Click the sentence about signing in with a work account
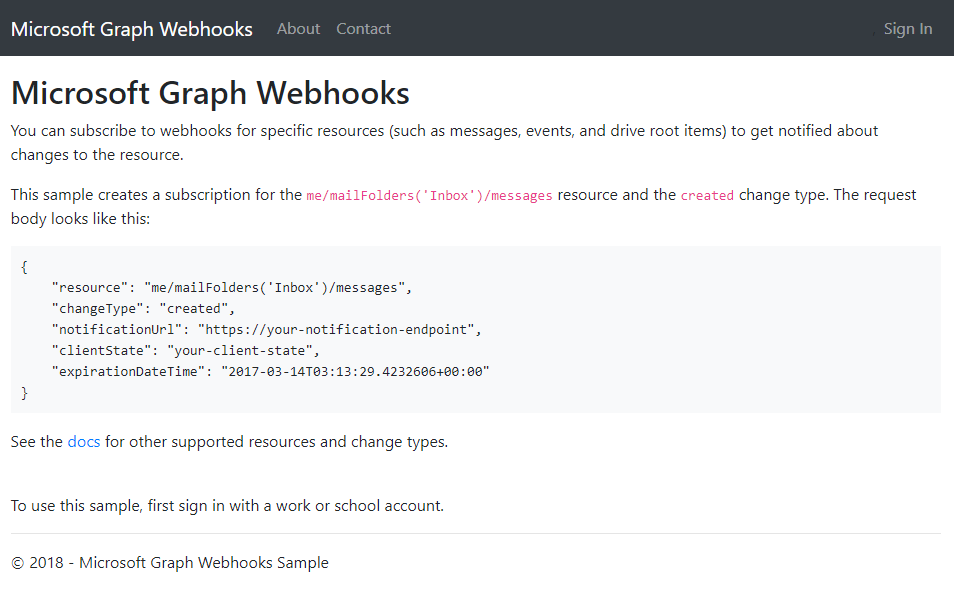The height and width of the screenshot is (595, 954). [227, 506]
